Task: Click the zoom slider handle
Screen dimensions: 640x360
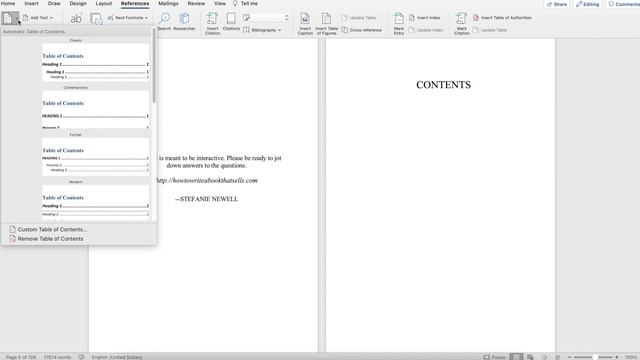Action: click(595, 357)
